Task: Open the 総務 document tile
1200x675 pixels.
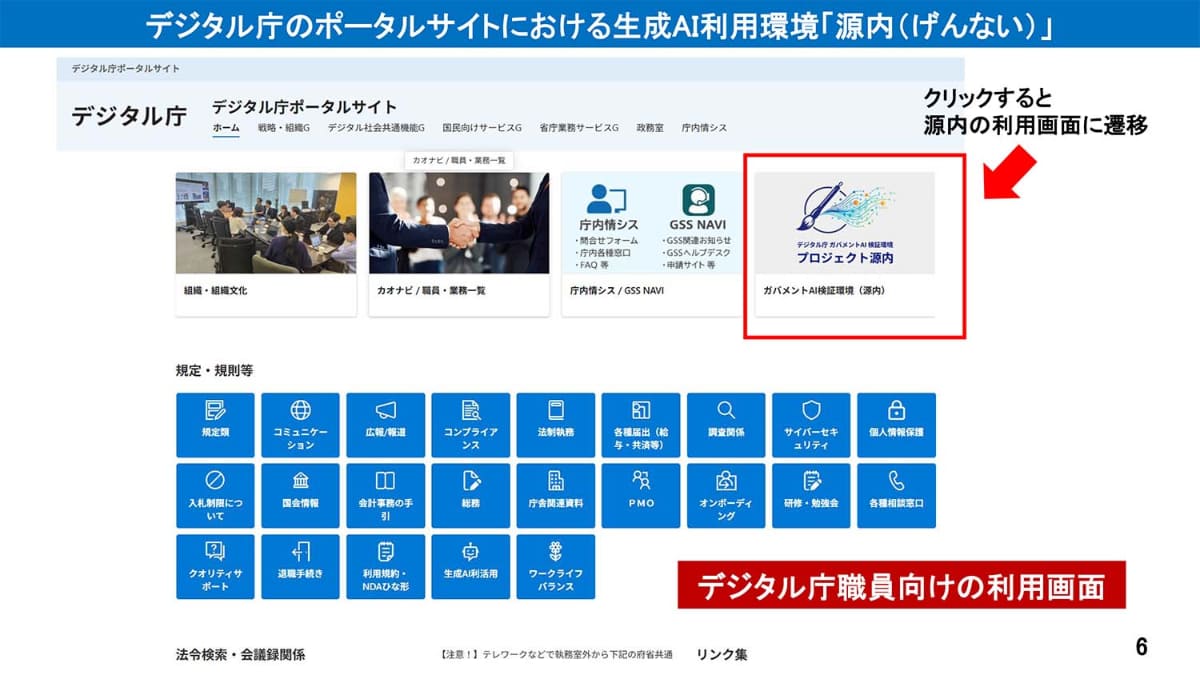Action: (471, 496)
